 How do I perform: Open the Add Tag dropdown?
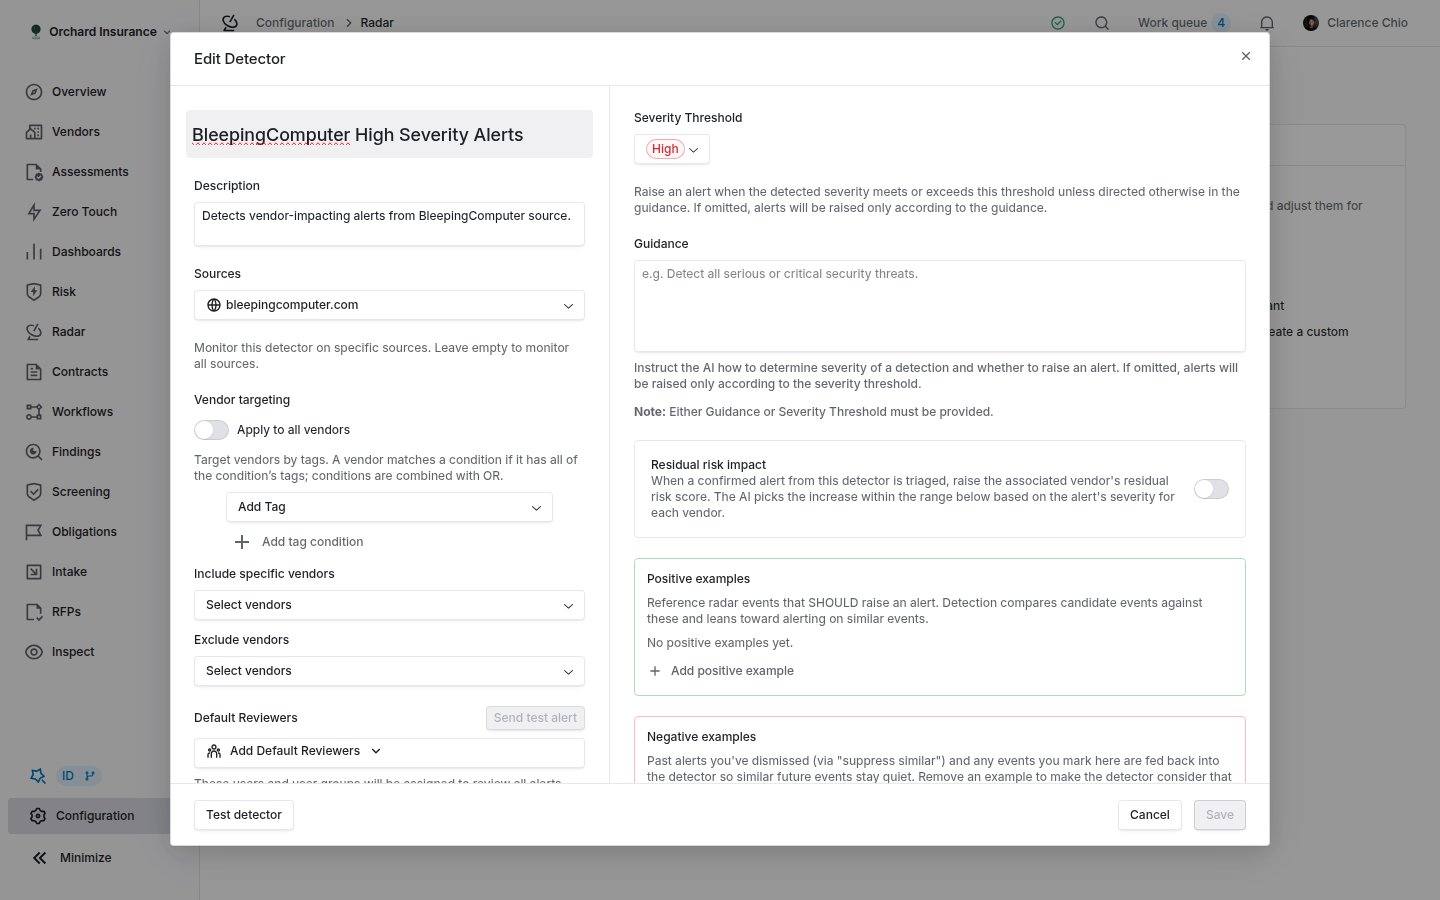pos(389,507)
